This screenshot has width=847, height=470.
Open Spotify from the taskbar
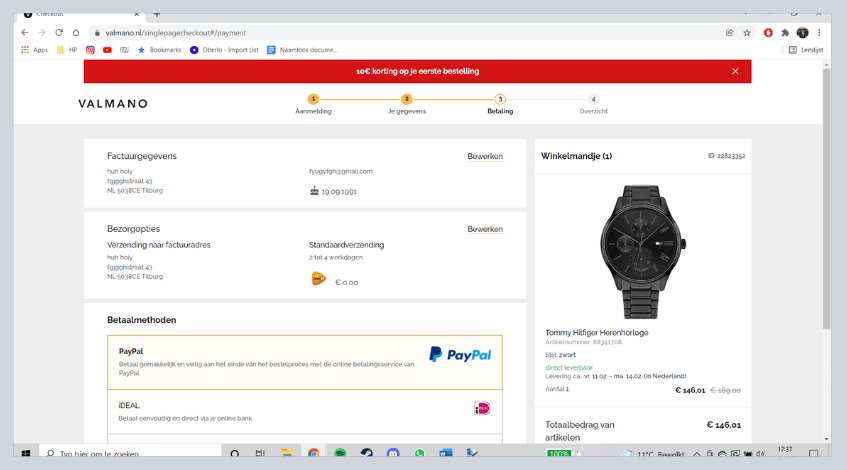(340, 453)
